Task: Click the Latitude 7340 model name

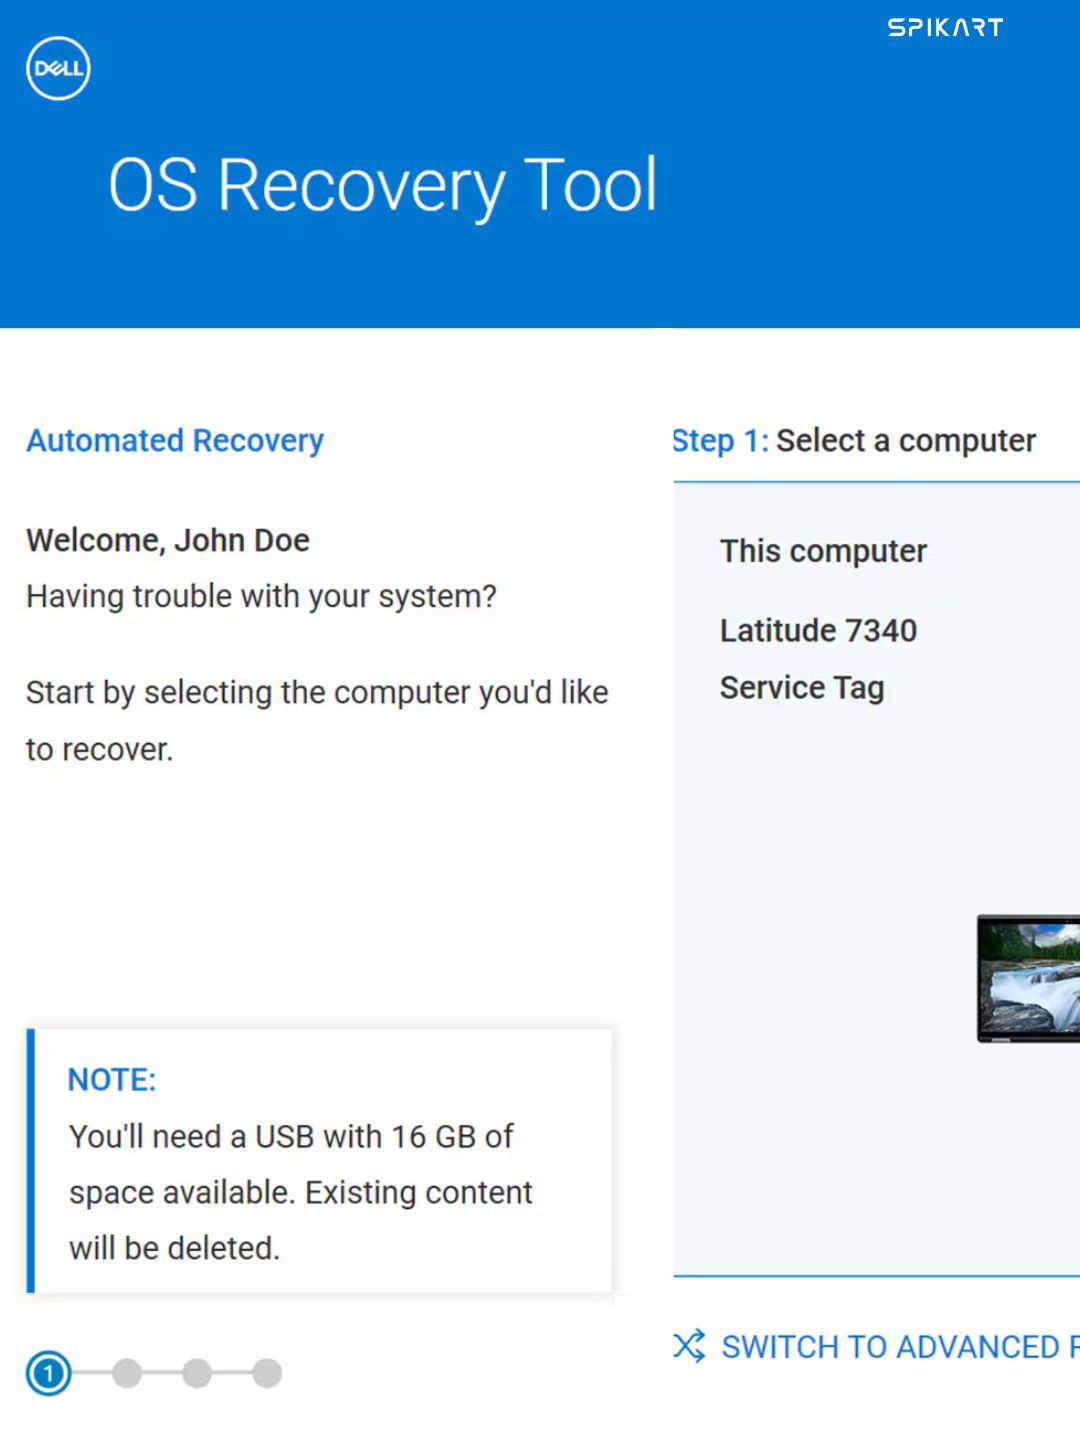Action: 818,631
